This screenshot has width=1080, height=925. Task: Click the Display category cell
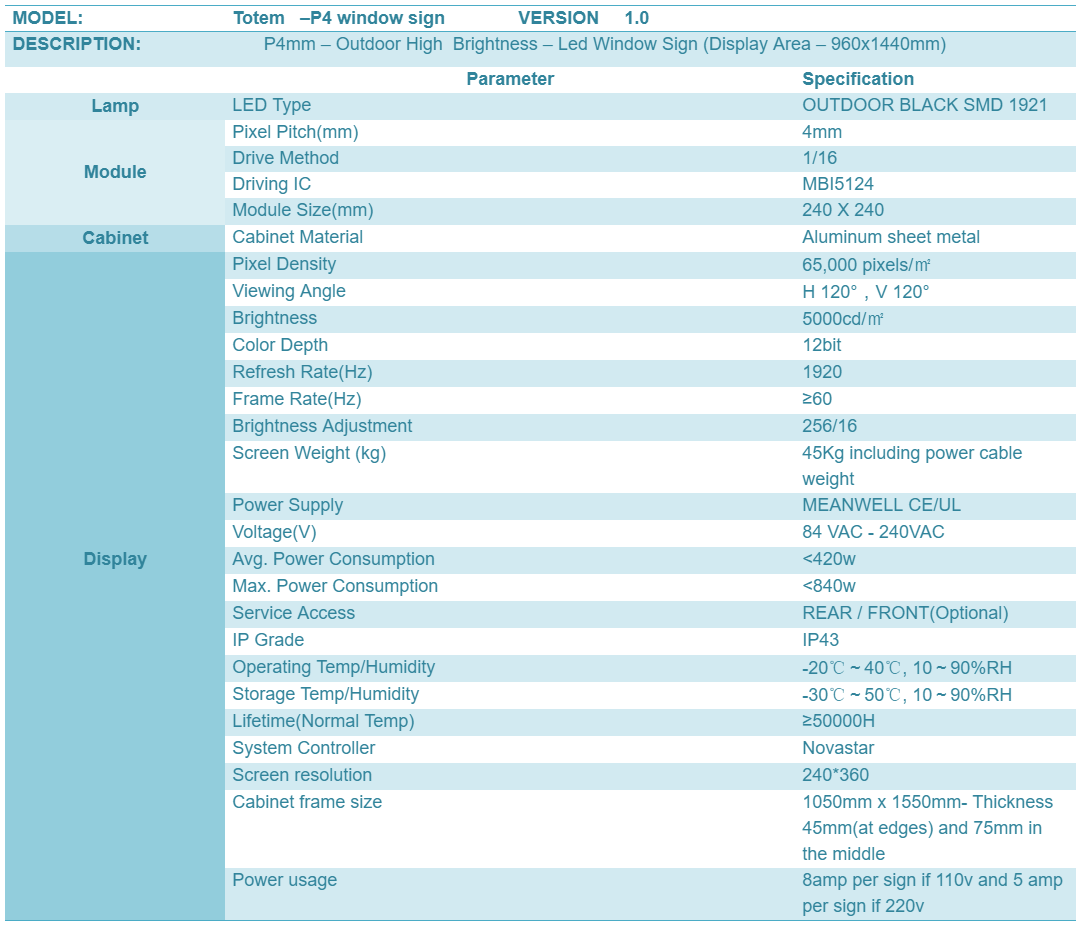115,559
